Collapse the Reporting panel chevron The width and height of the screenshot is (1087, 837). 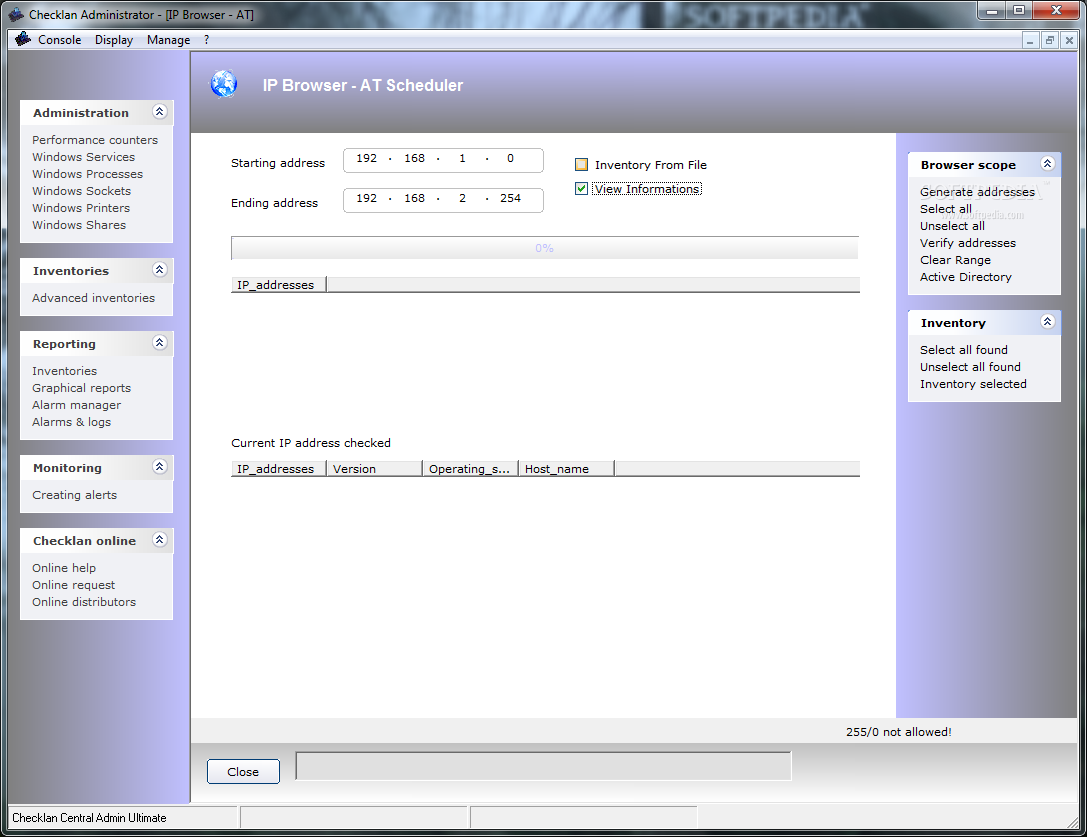coord(159,343)
